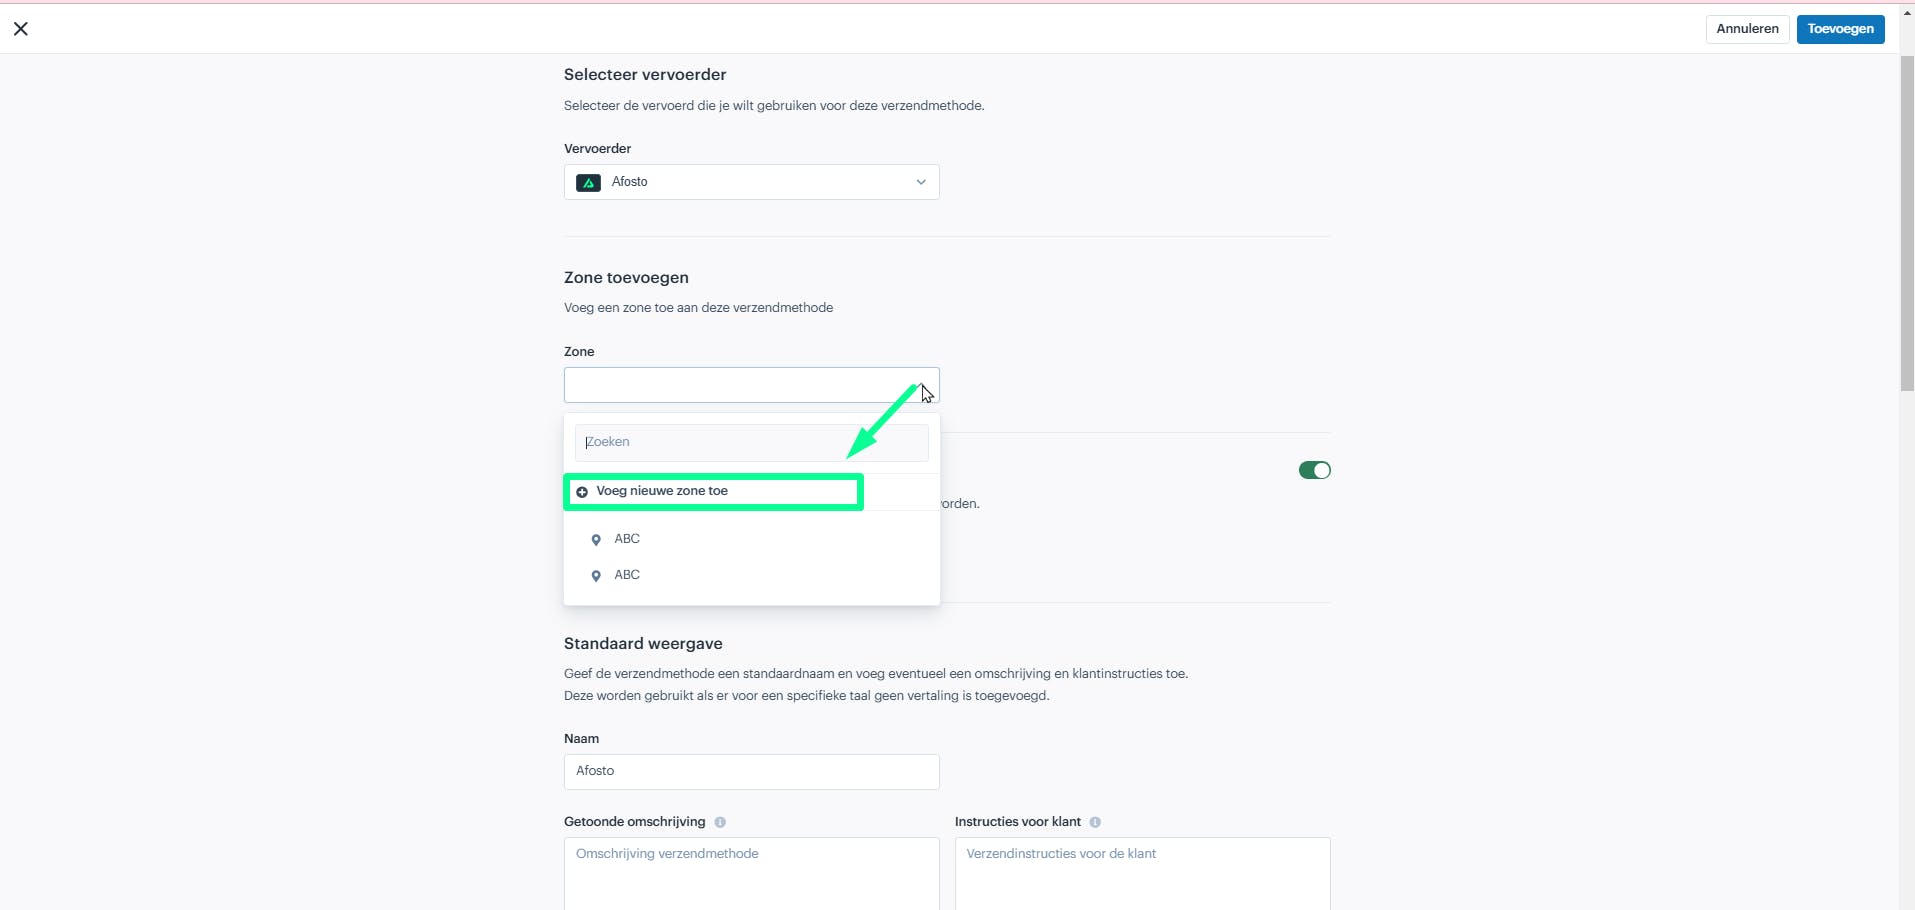Viewport: 1915px width, 910px height.
Task: Click the Zone dropdown field
Action: [x=751, y=385]
